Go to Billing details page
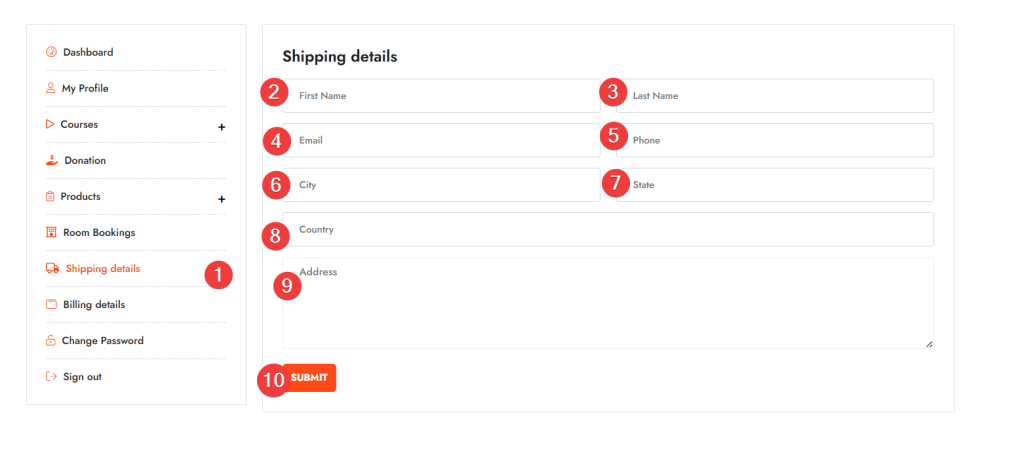This screenshot has height=466, width=1024. [x=94, y=304]
